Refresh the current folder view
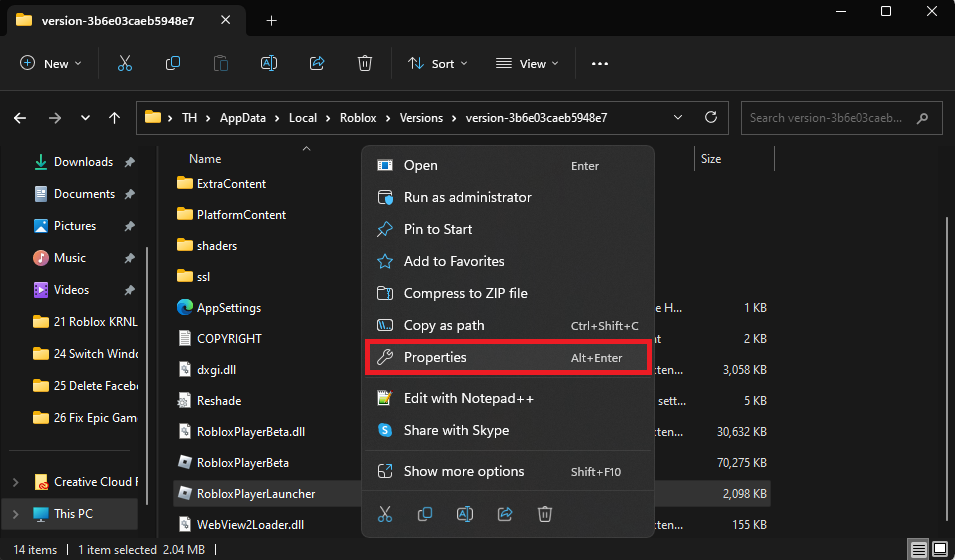This screenshot has width=955, height=560. coord(711,118)
